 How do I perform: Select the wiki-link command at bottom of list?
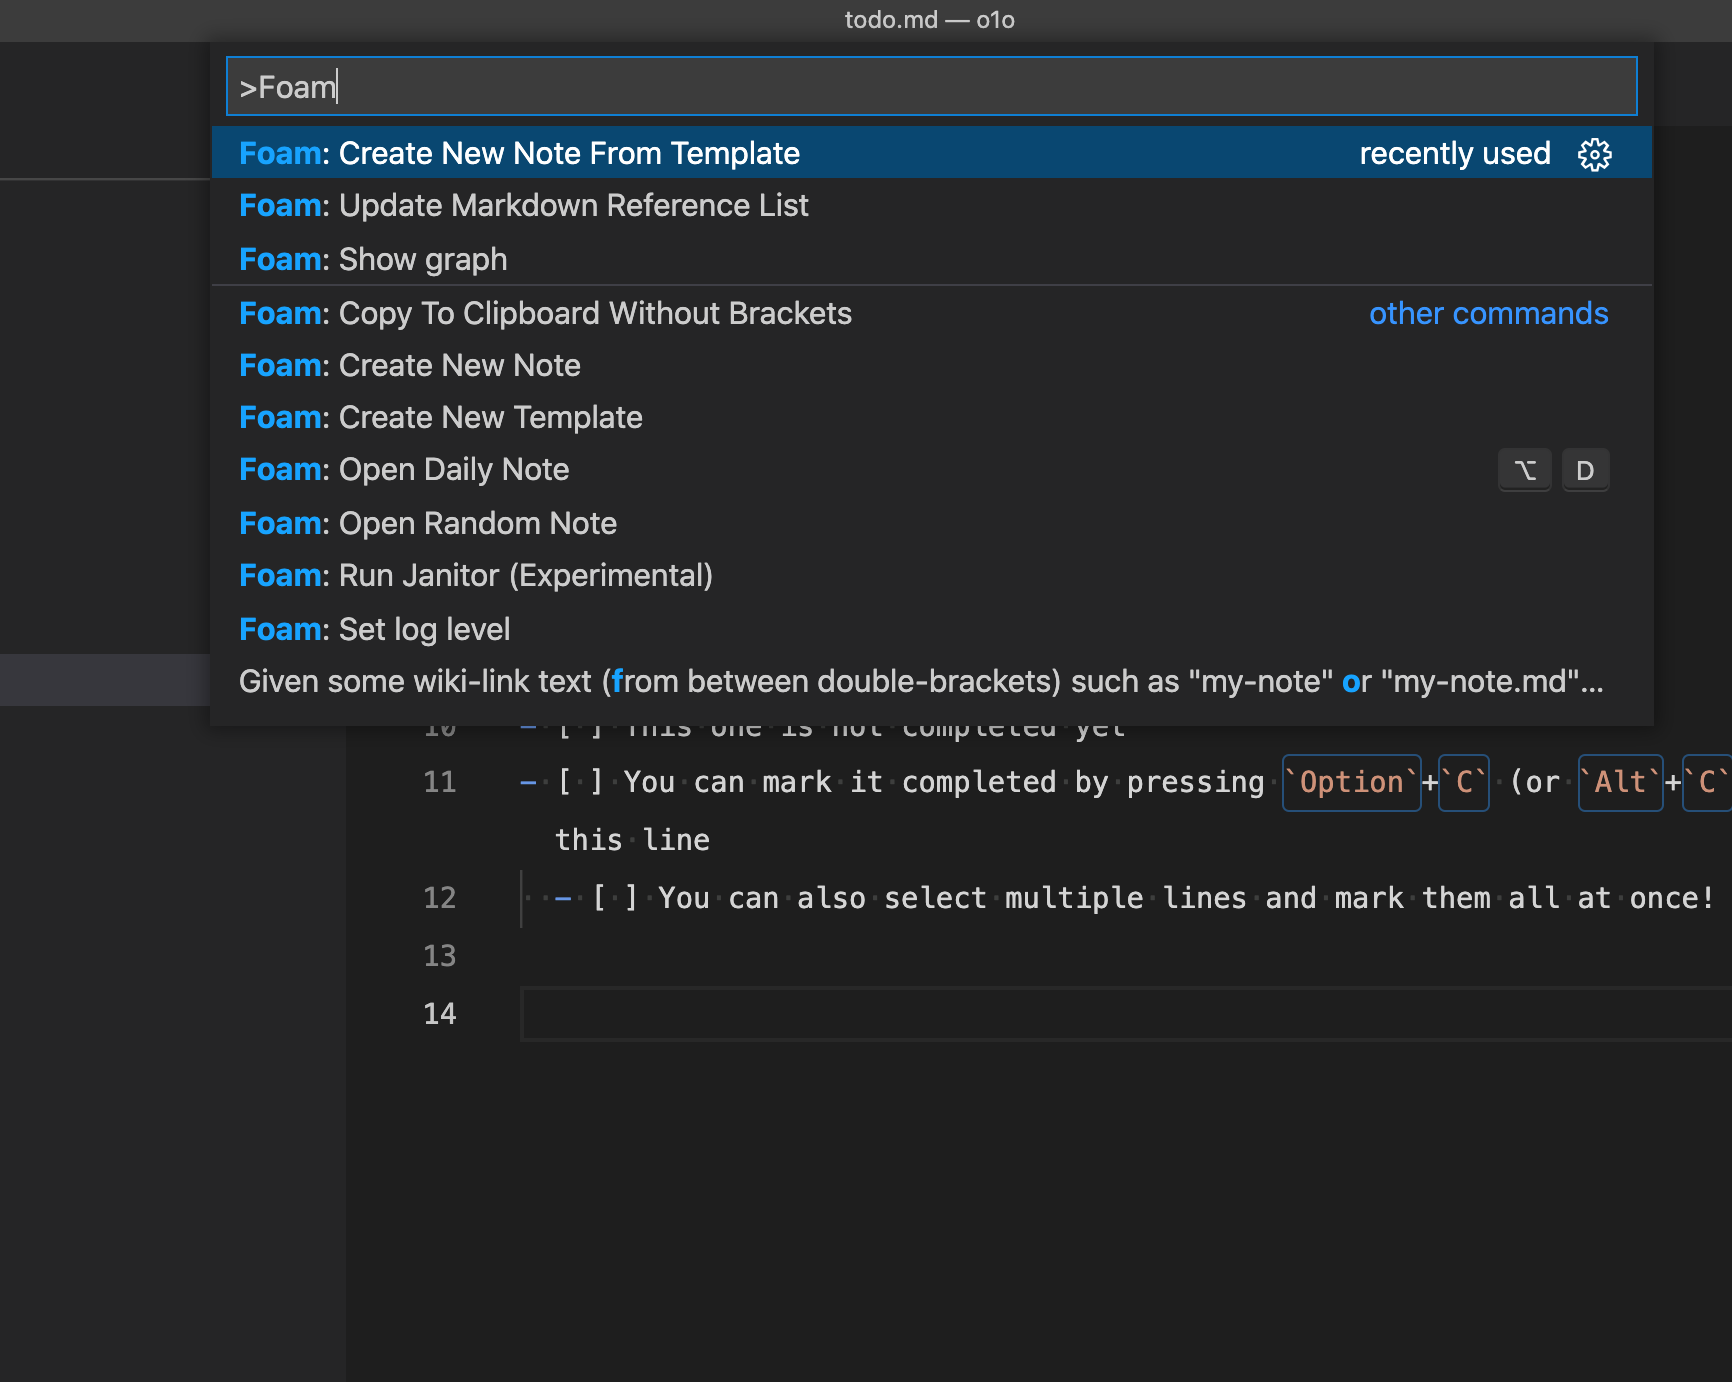[920, 681]
